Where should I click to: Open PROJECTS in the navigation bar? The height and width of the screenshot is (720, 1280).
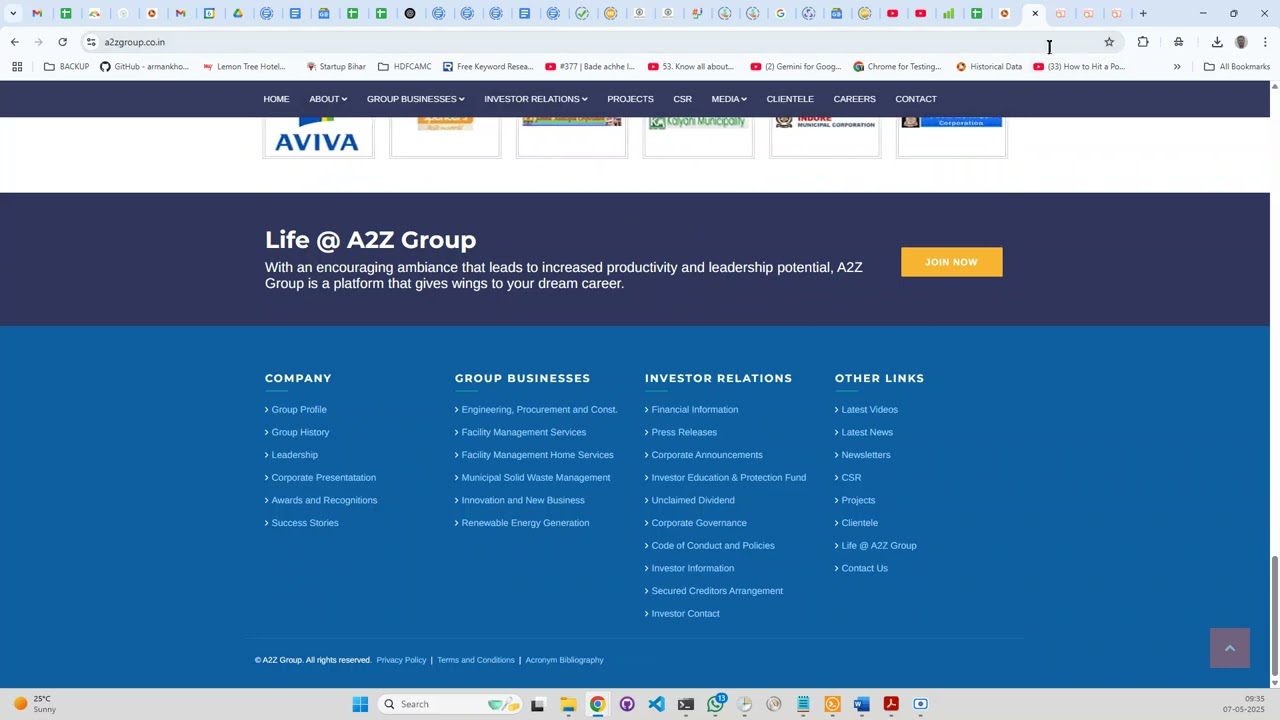(x=630, y=99)
